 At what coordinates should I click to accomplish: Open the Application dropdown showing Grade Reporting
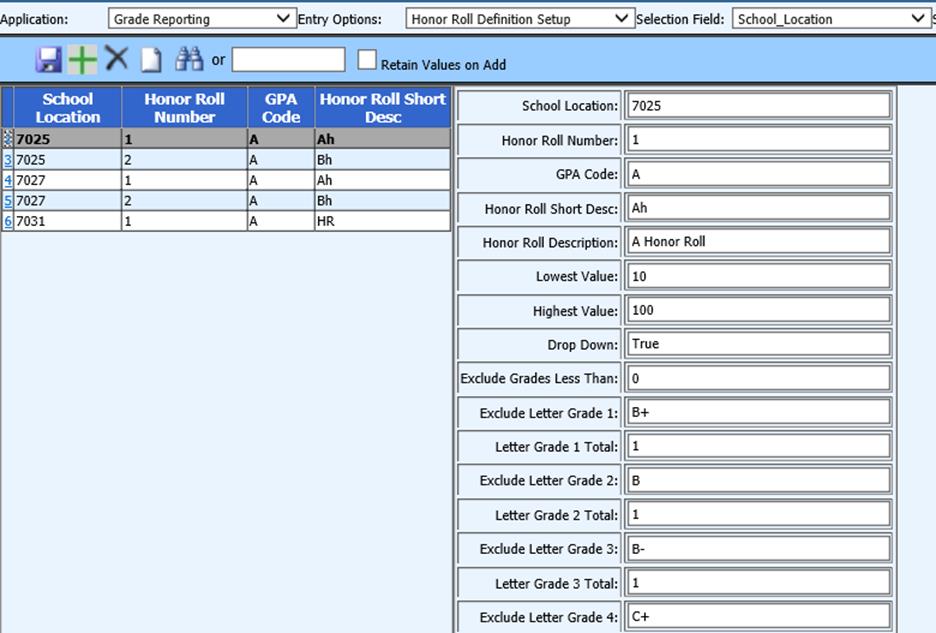202,18
